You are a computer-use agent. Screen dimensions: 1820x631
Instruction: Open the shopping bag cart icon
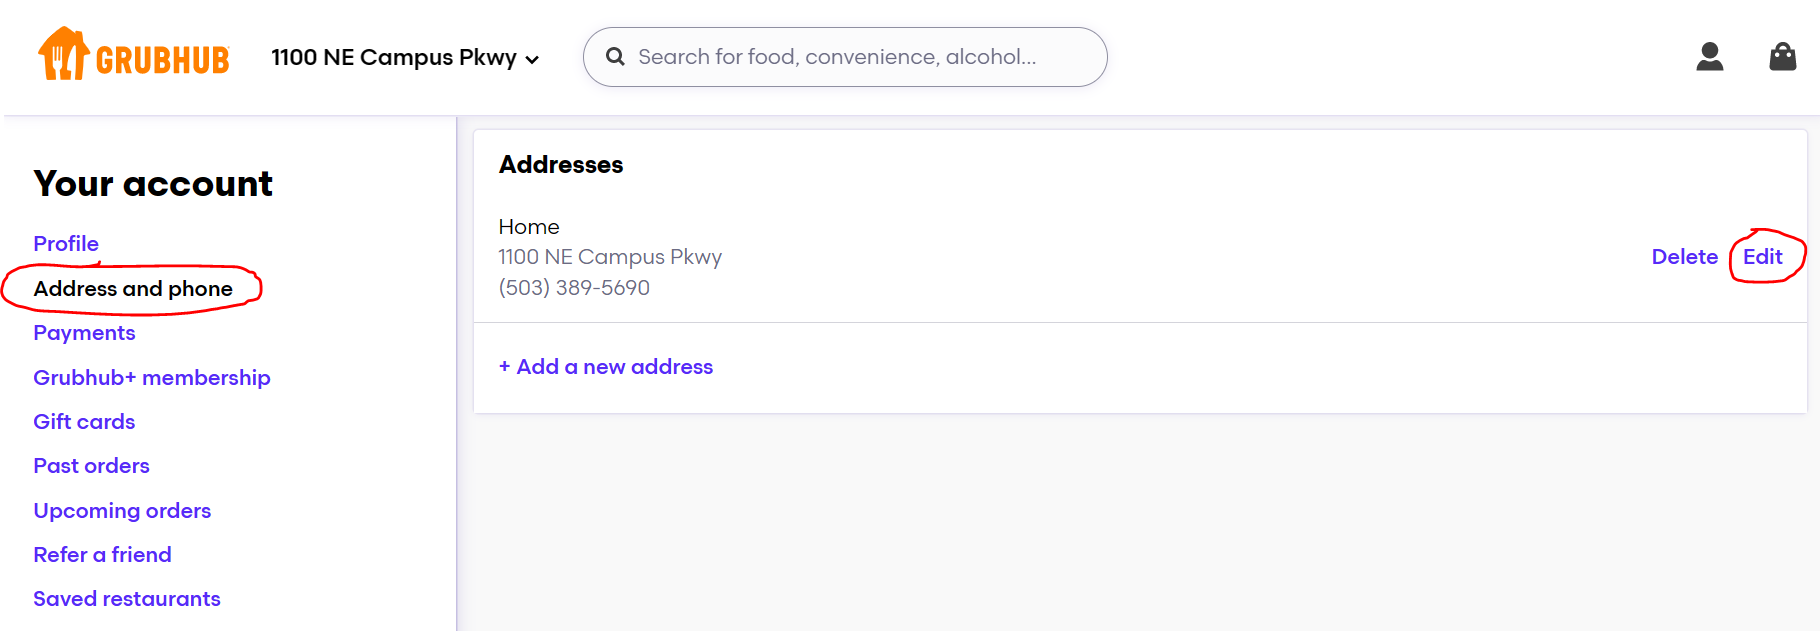pyautogui.click(x=1783, y=57)
